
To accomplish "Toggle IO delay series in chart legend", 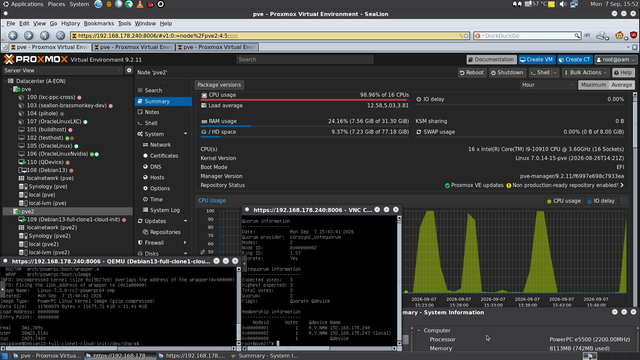I will pyautogui.click(x=601, y=201).
